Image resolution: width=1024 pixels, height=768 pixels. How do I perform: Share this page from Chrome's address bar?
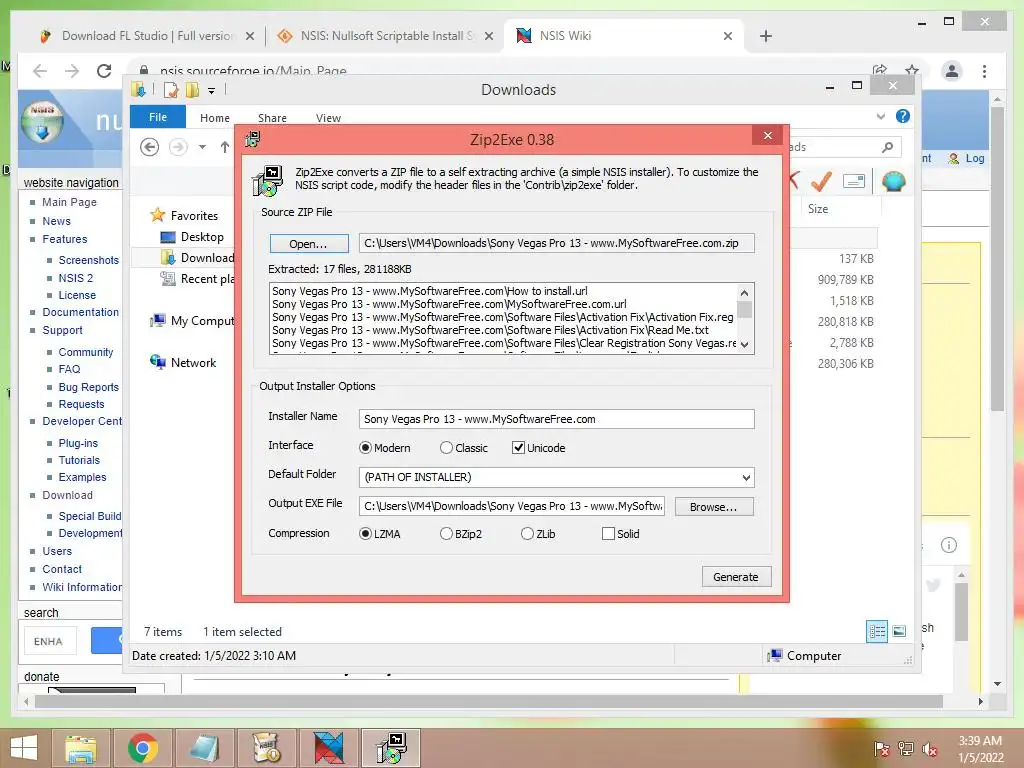click(x=880, y=70)
